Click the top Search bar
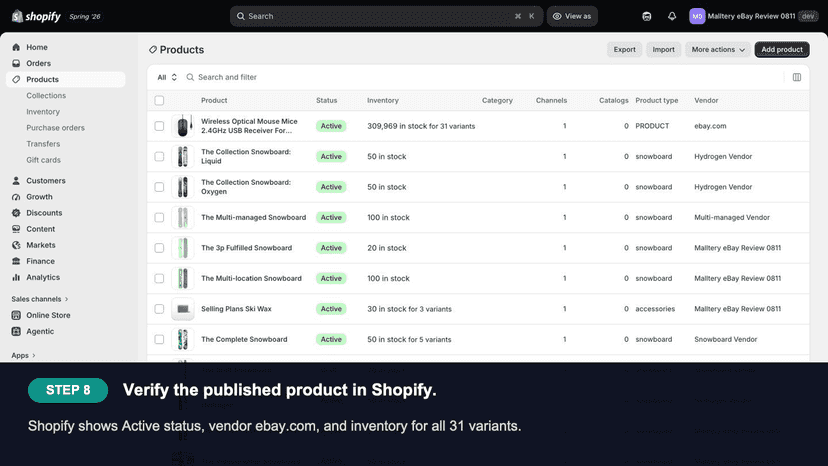 (x=386, y=16)
